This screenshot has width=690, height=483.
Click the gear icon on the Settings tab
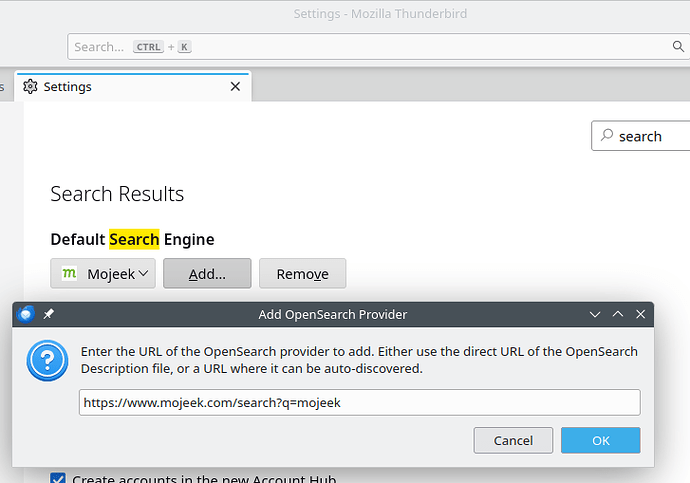30,87
